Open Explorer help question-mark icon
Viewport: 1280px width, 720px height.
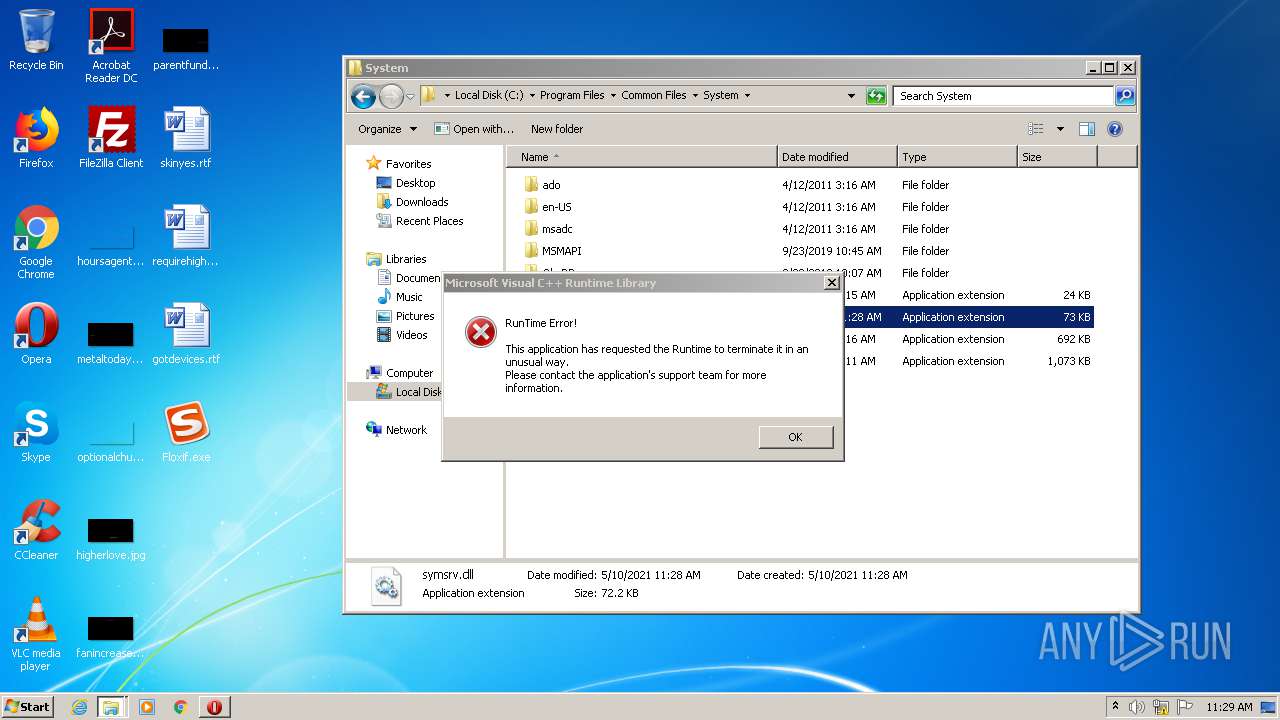1115,129
